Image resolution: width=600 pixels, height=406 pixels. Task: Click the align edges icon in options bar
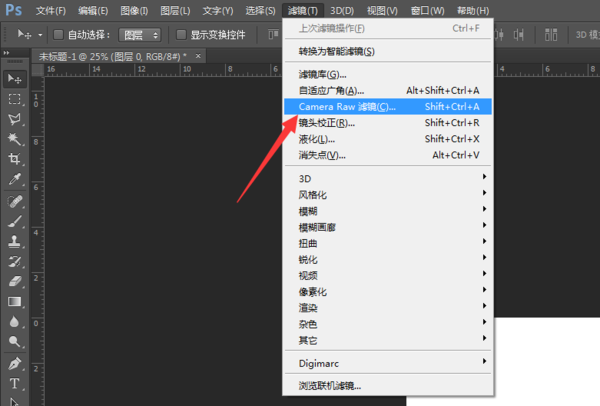coord(273,35)
